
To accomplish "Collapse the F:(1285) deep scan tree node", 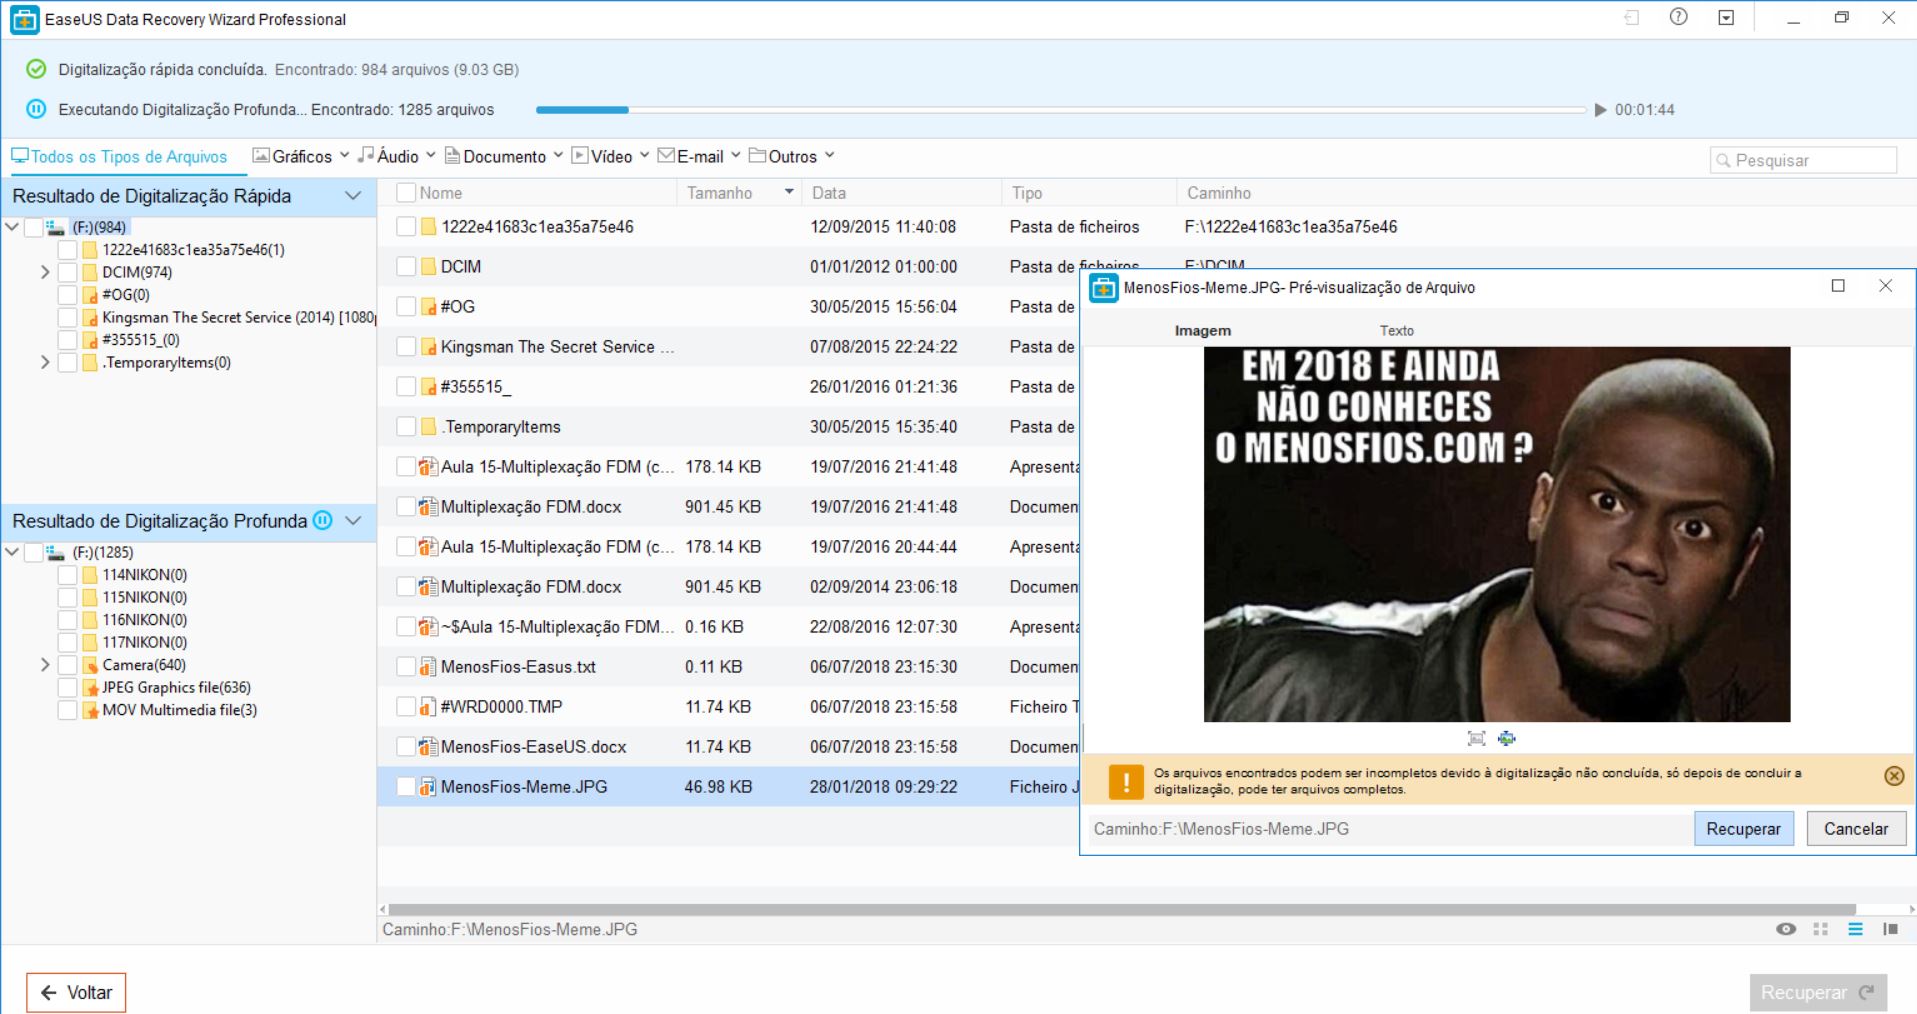I will (x=12, y=552).
